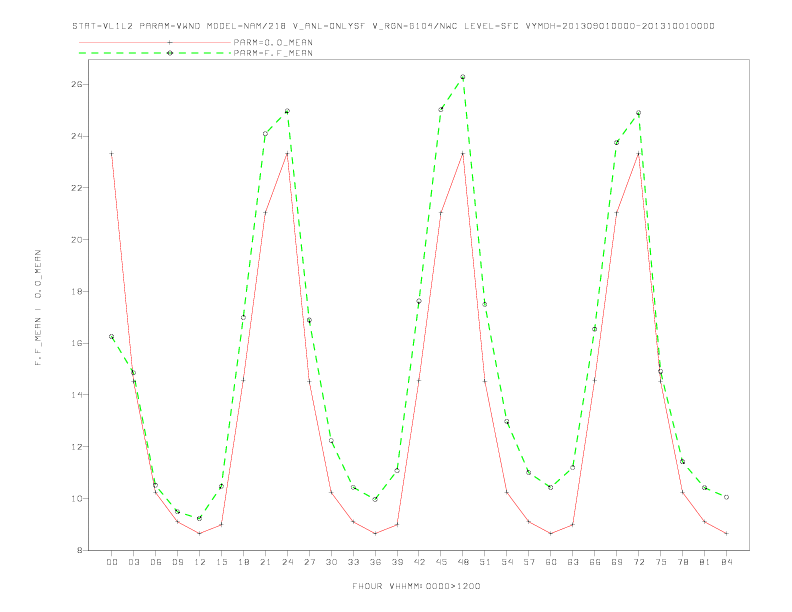Click green F.F_MEAN point at hour 69
This screenshot has height=612, width=792.
point(617,142)
